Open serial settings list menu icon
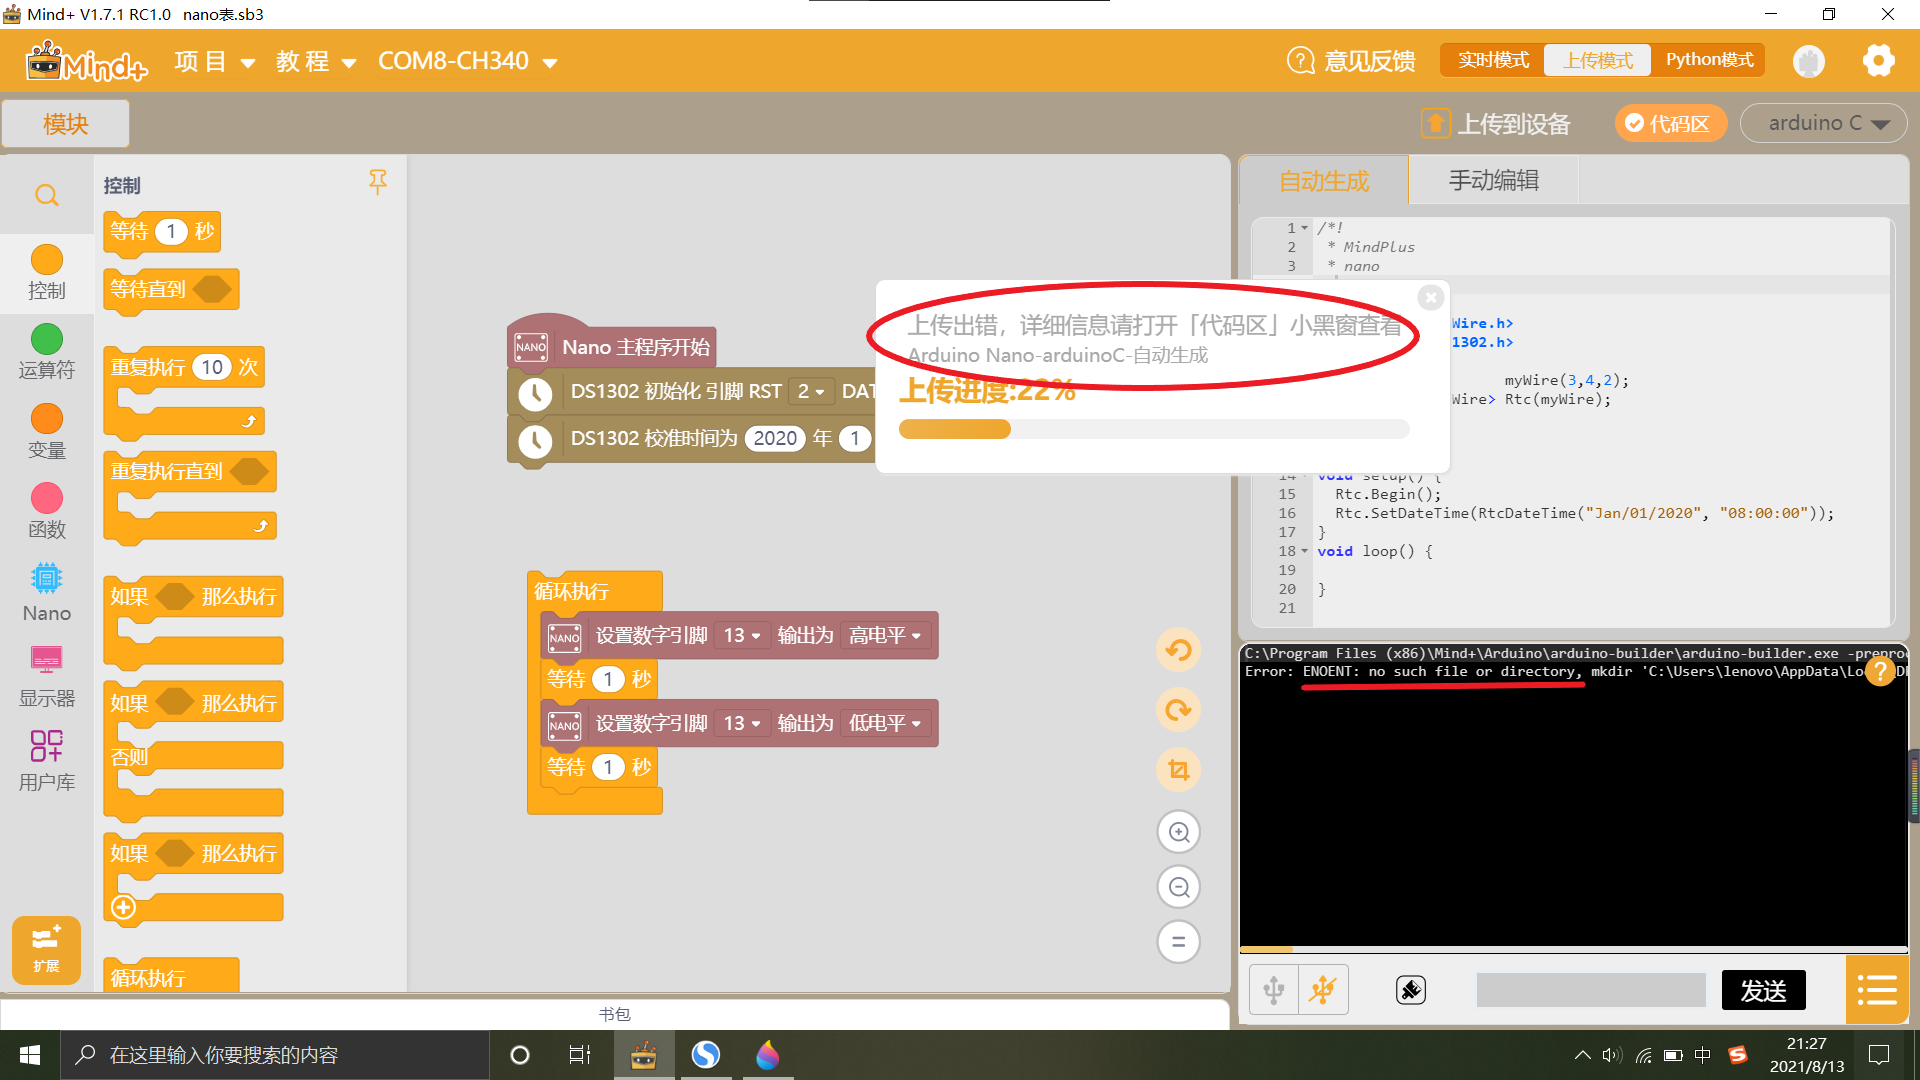 coord(1877,990)
